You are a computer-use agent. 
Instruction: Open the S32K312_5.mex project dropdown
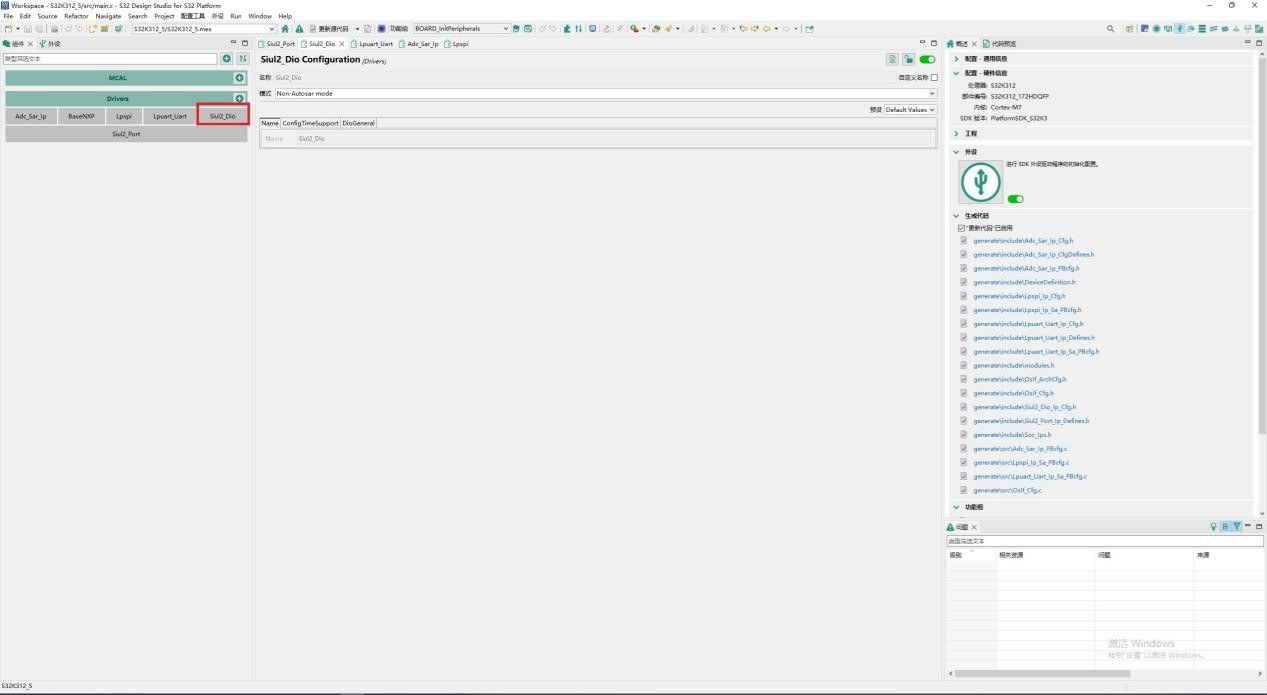[203, 29]
